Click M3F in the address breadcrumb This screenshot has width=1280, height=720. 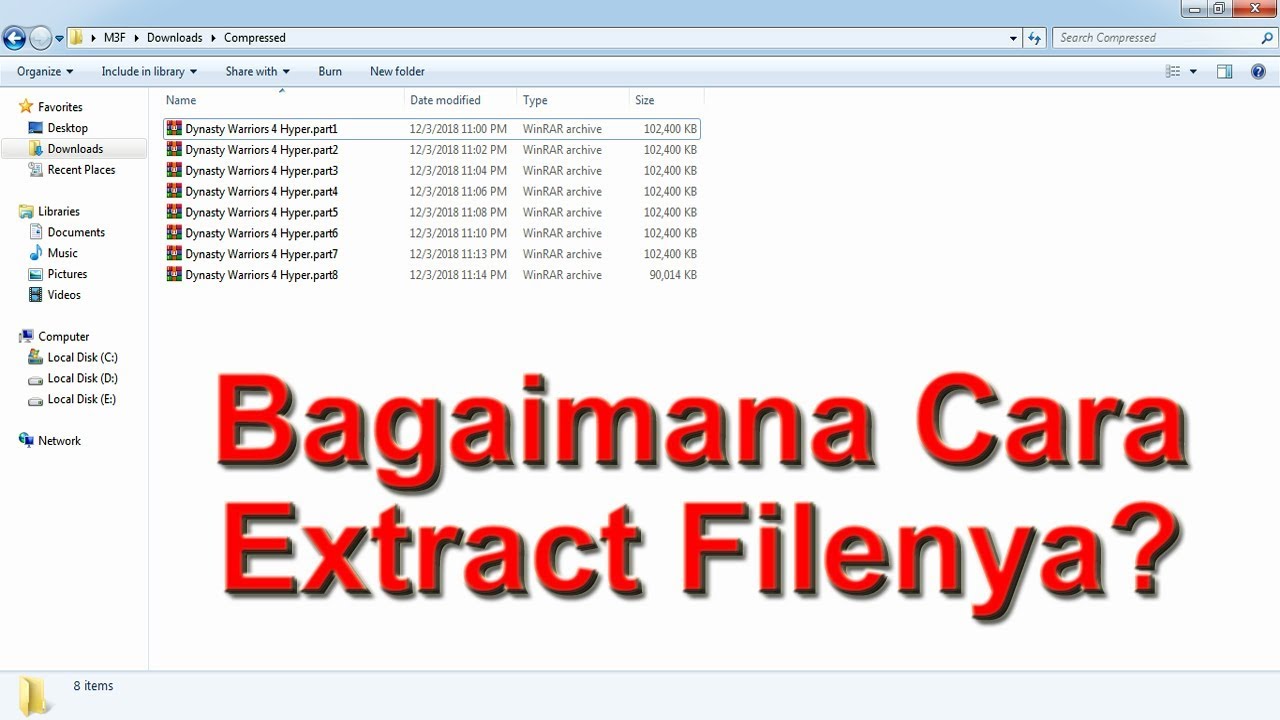click(114, 38)
